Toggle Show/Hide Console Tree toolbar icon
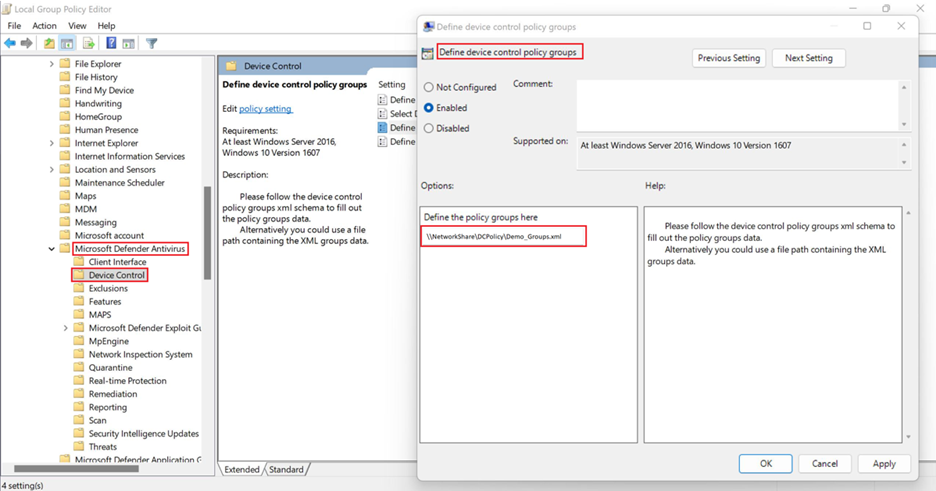This screenshot has width=936, height=491. pos(67,43)
